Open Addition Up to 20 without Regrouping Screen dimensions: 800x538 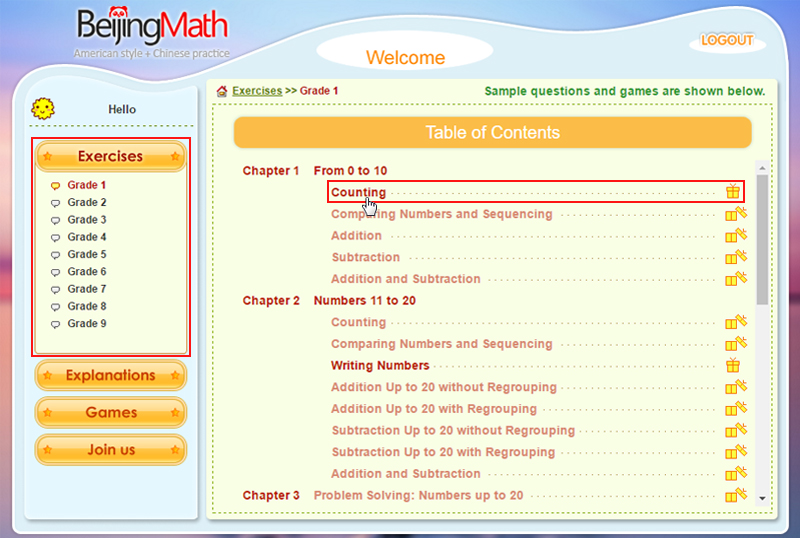tap(443, 387)
